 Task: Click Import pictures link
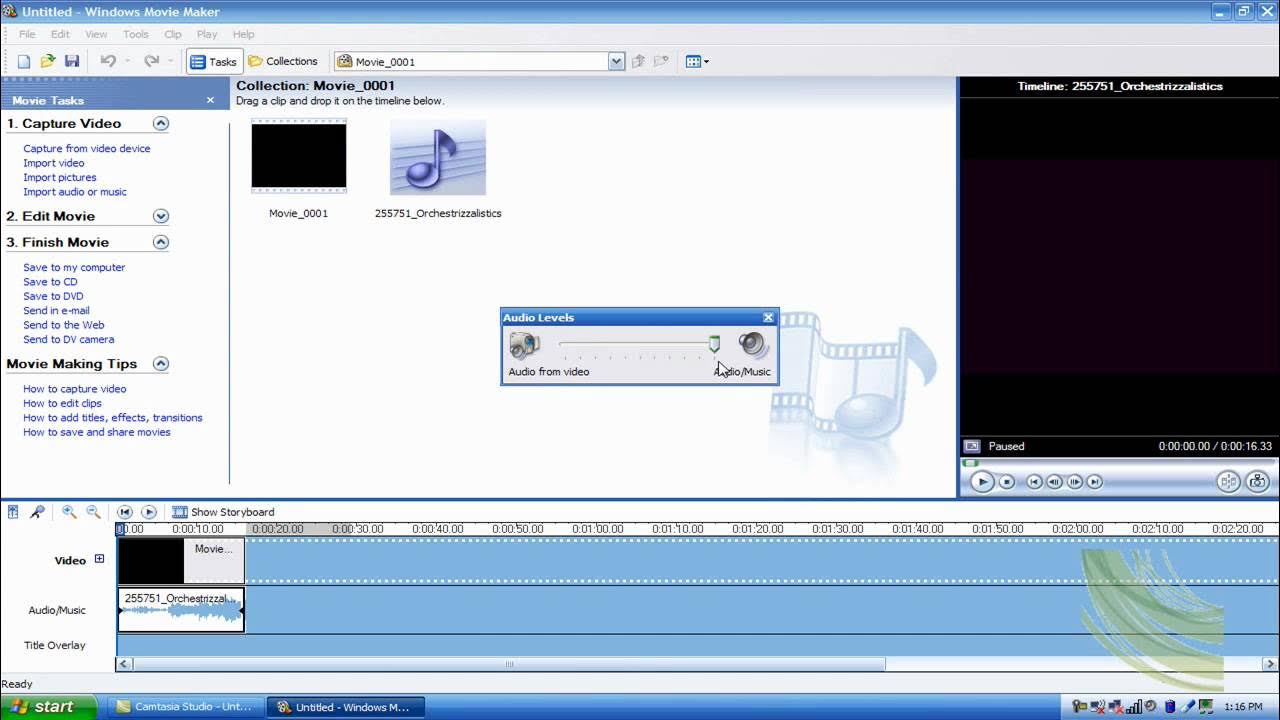click(60, 177)
